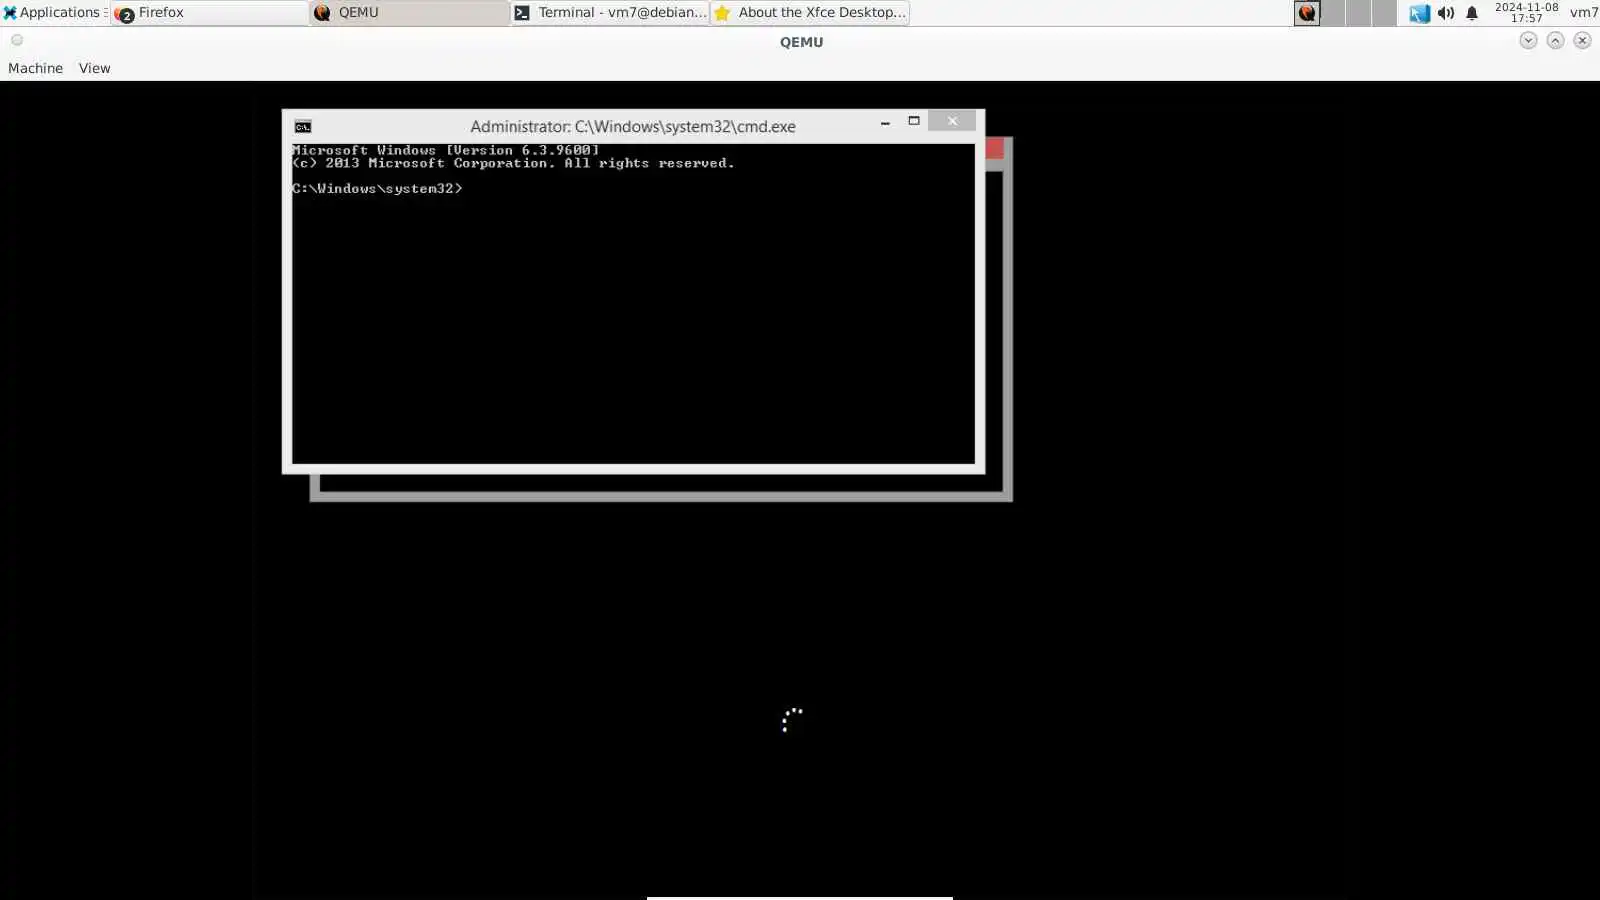Open the volume speaker tray icon

1446,13
